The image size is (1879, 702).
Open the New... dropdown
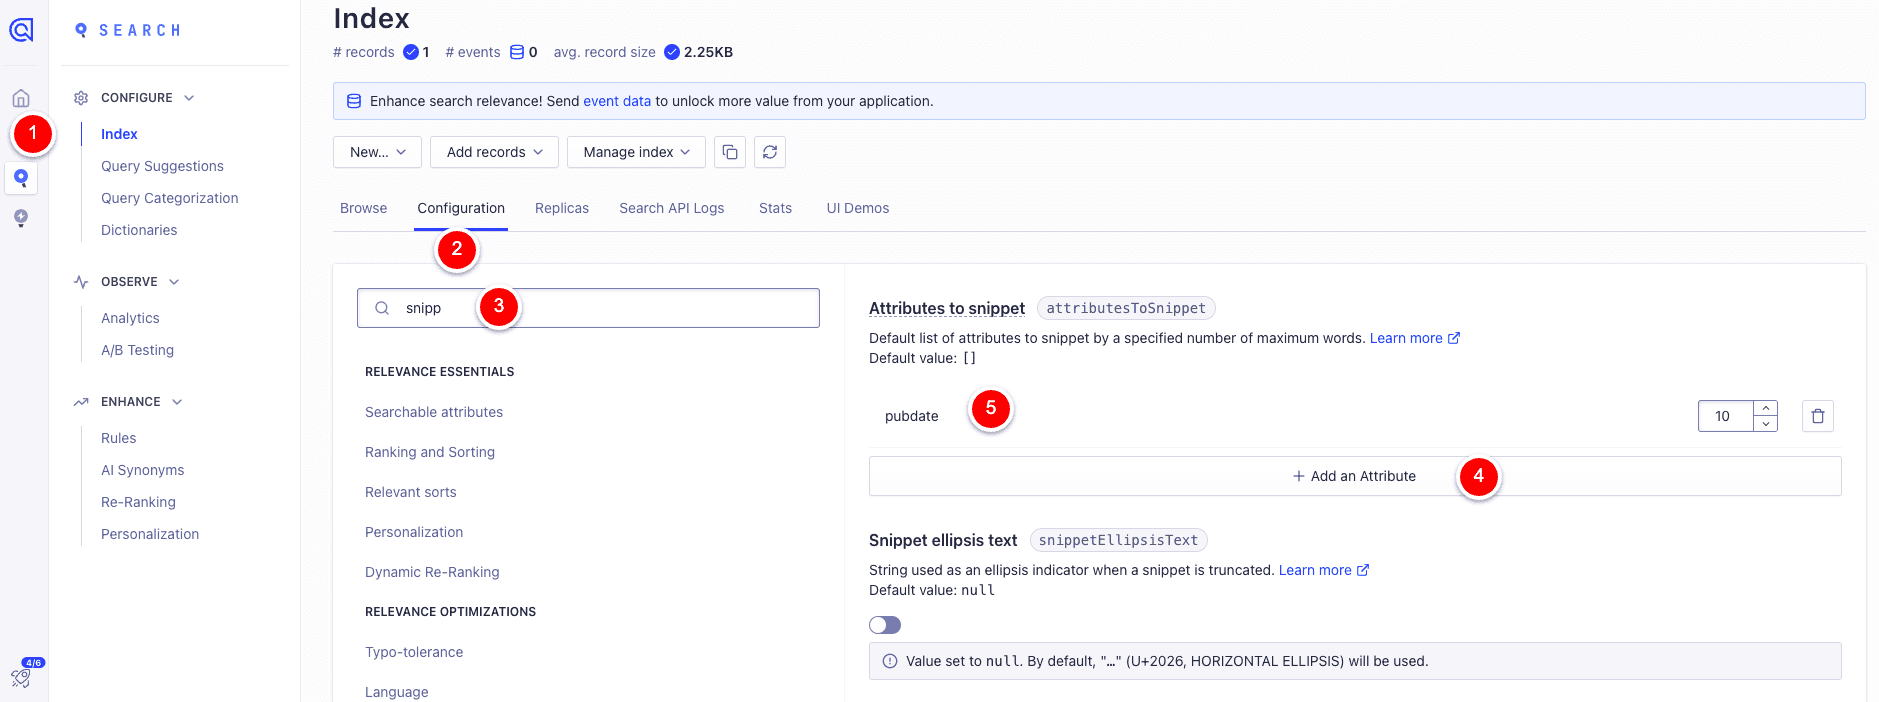coord(377,152)
